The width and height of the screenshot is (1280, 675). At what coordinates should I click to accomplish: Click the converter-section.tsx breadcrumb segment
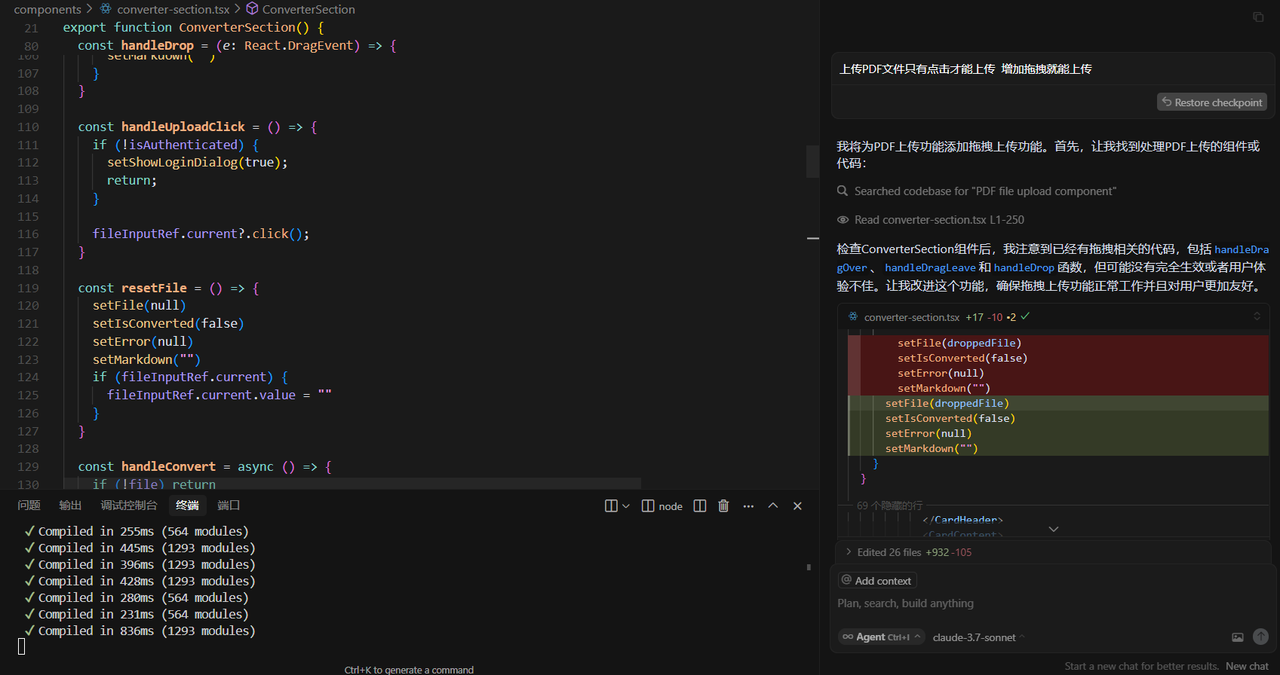pos(173,9)
